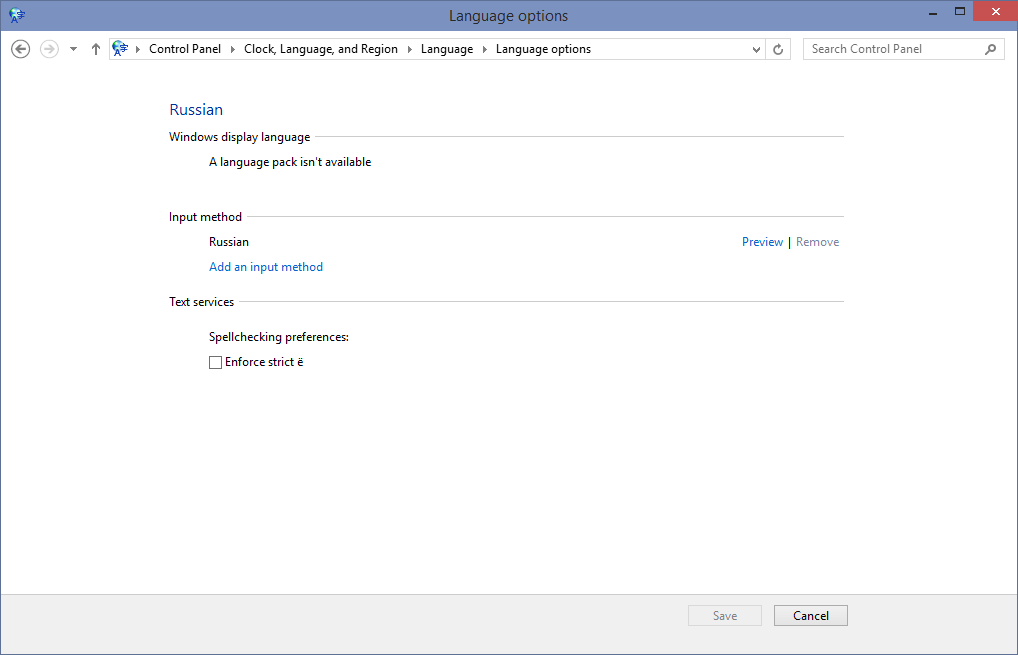Viewport: 1018px width, 655px height.
Task: Click the Back navigation arrow
Action: tap(20, 49)
